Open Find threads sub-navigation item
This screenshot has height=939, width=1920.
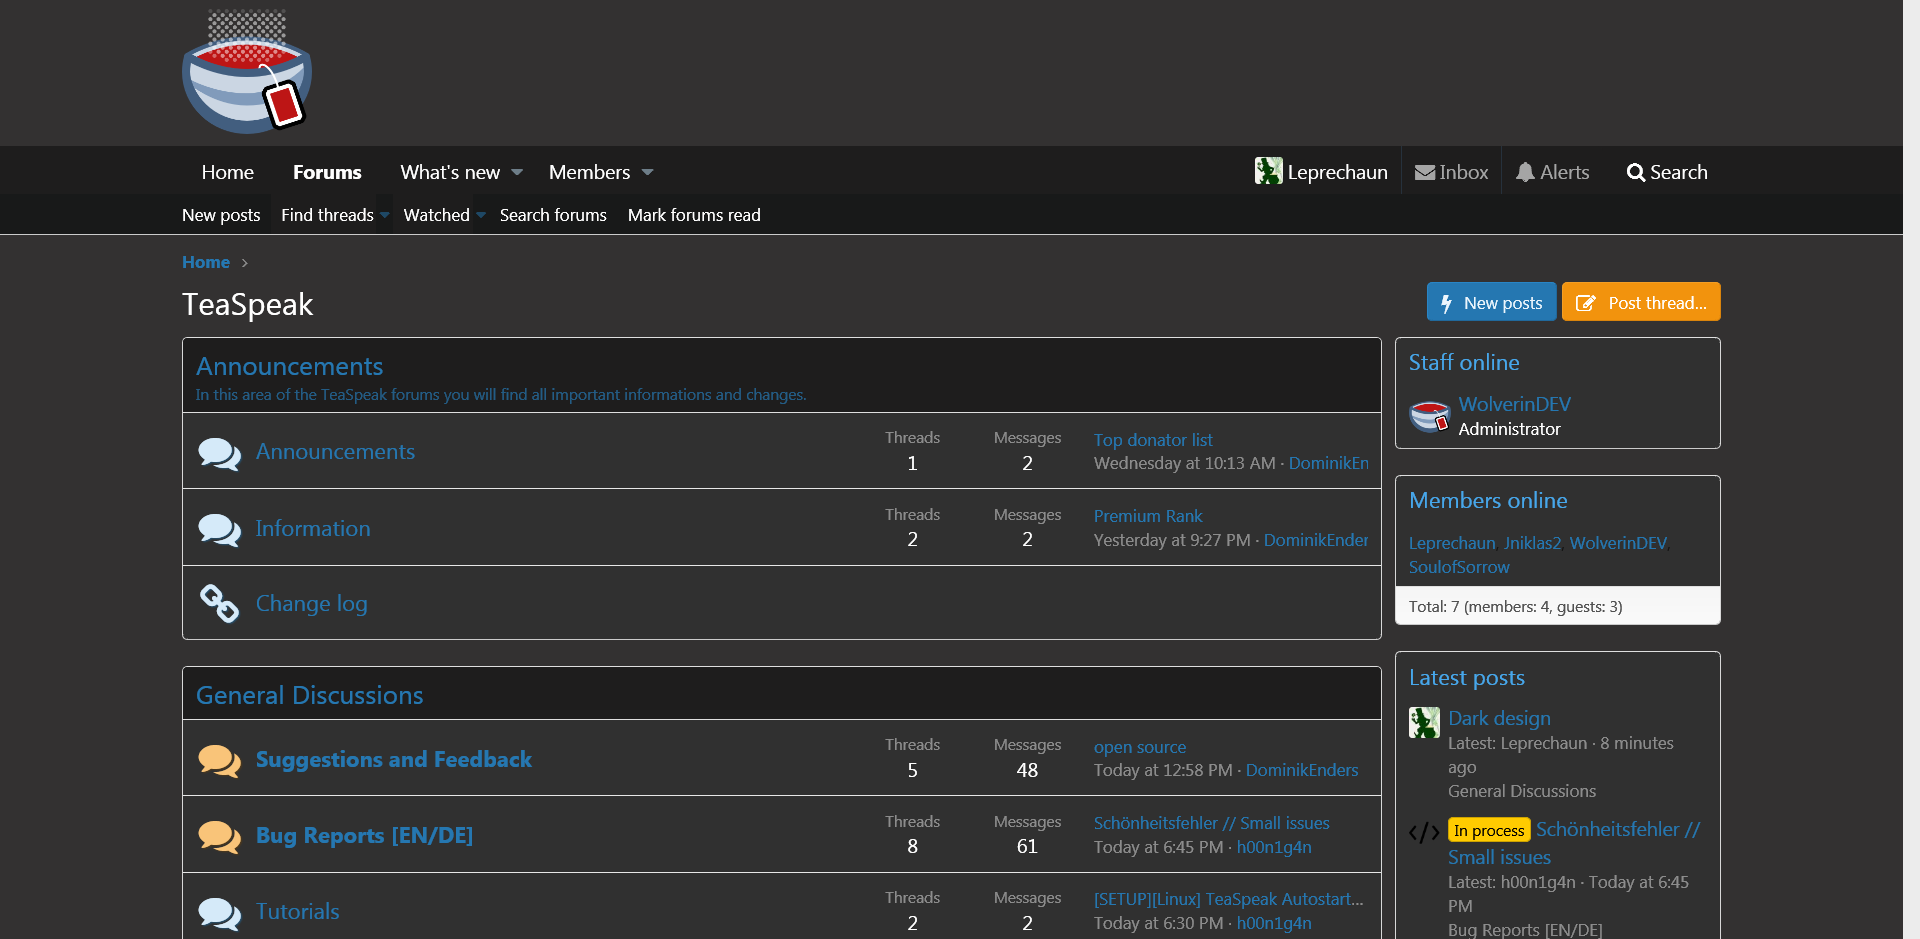coord(327,215)
